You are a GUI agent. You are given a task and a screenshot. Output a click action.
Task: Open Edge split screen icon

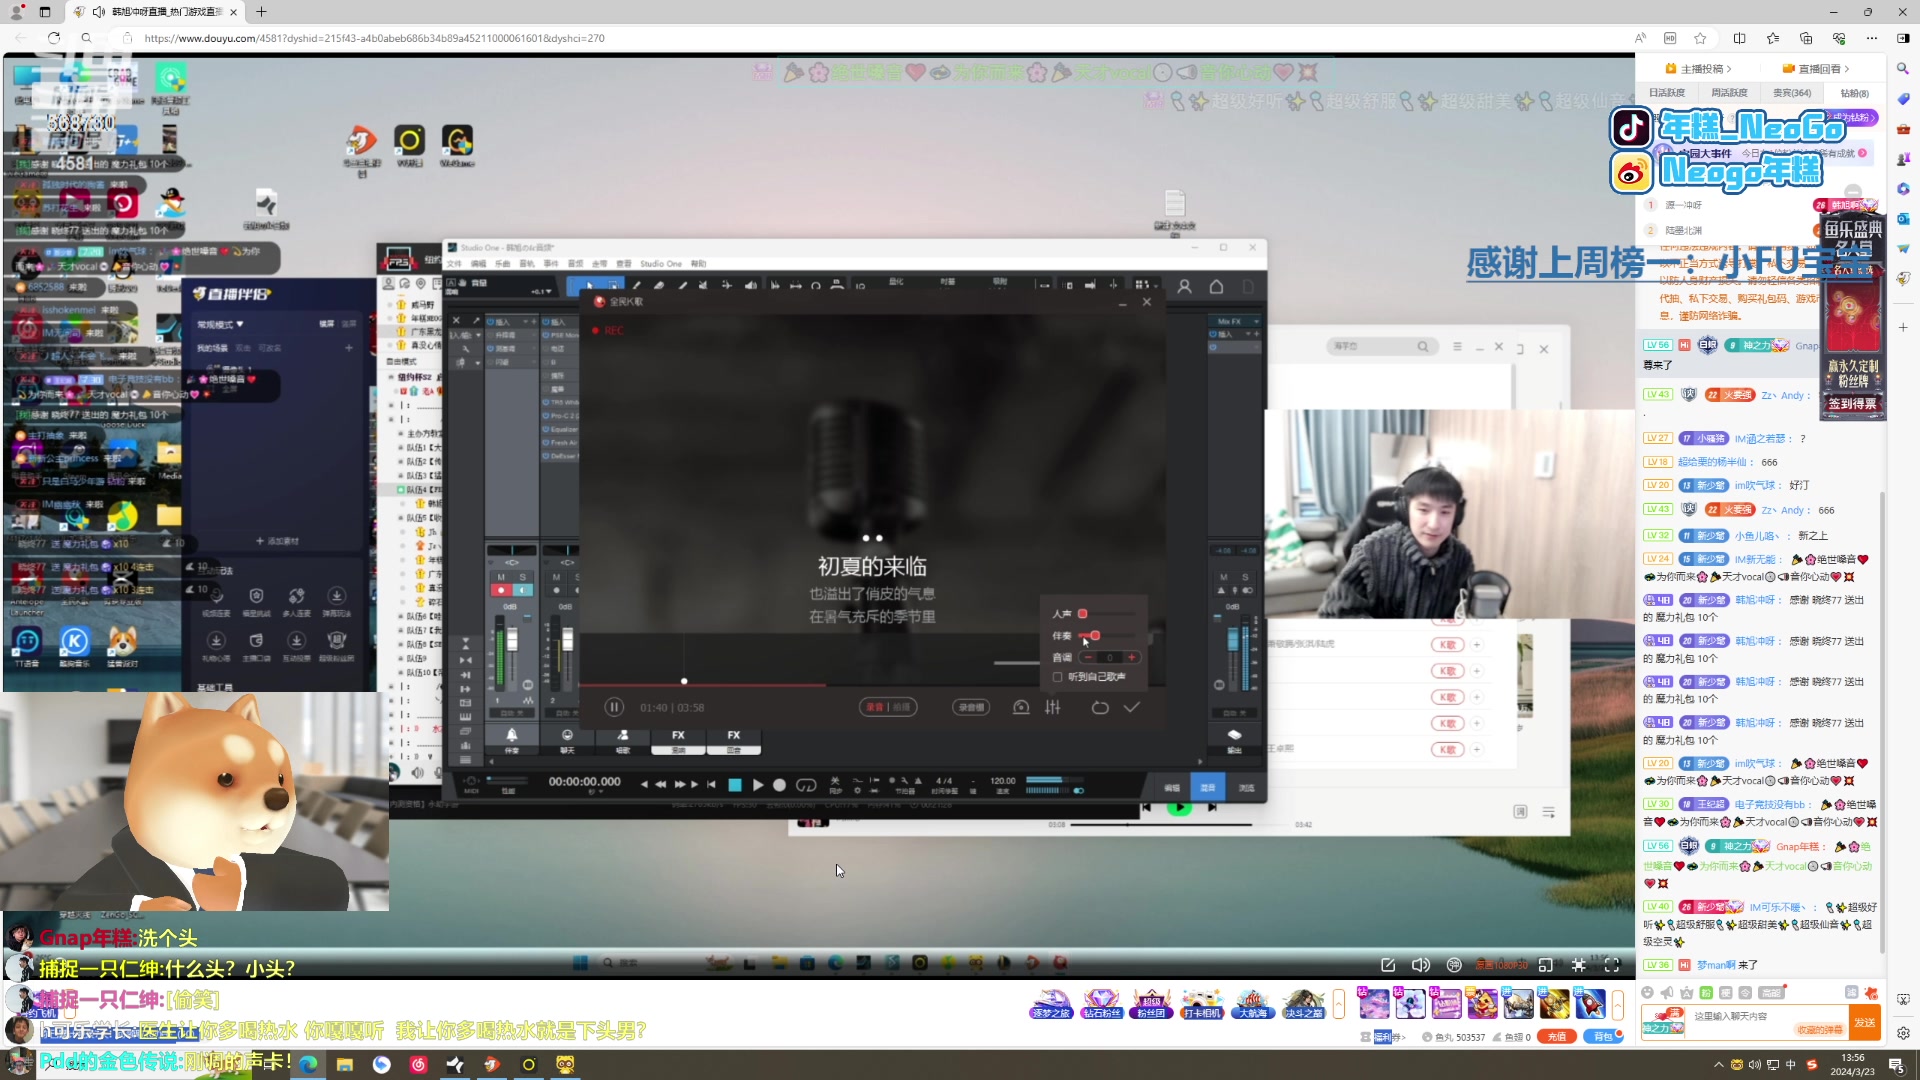click(x=1739, y=38)
